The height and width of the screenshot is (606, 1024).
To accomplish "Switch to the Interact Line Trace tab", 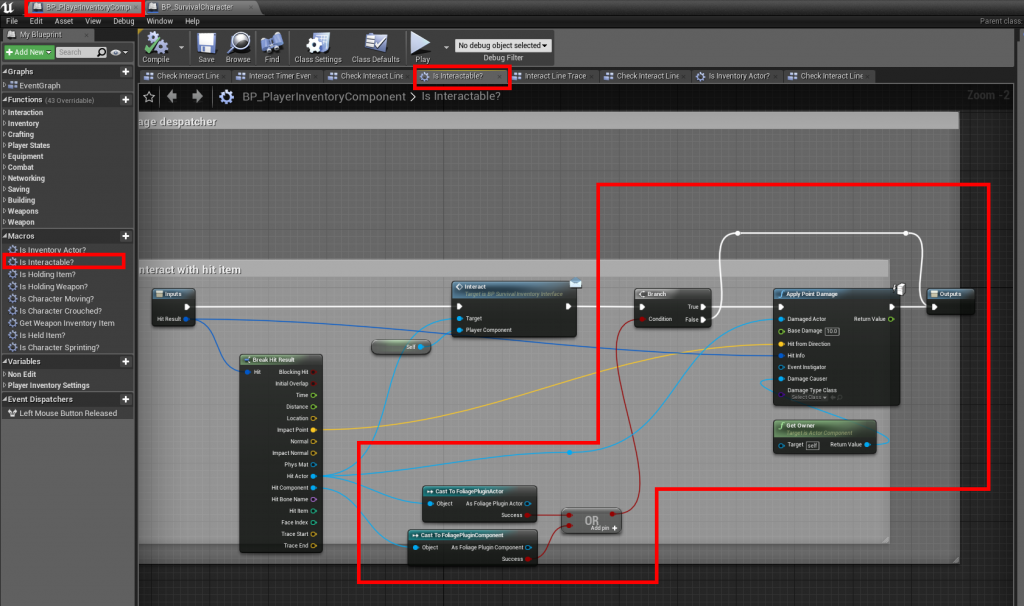I will [554, 76].
